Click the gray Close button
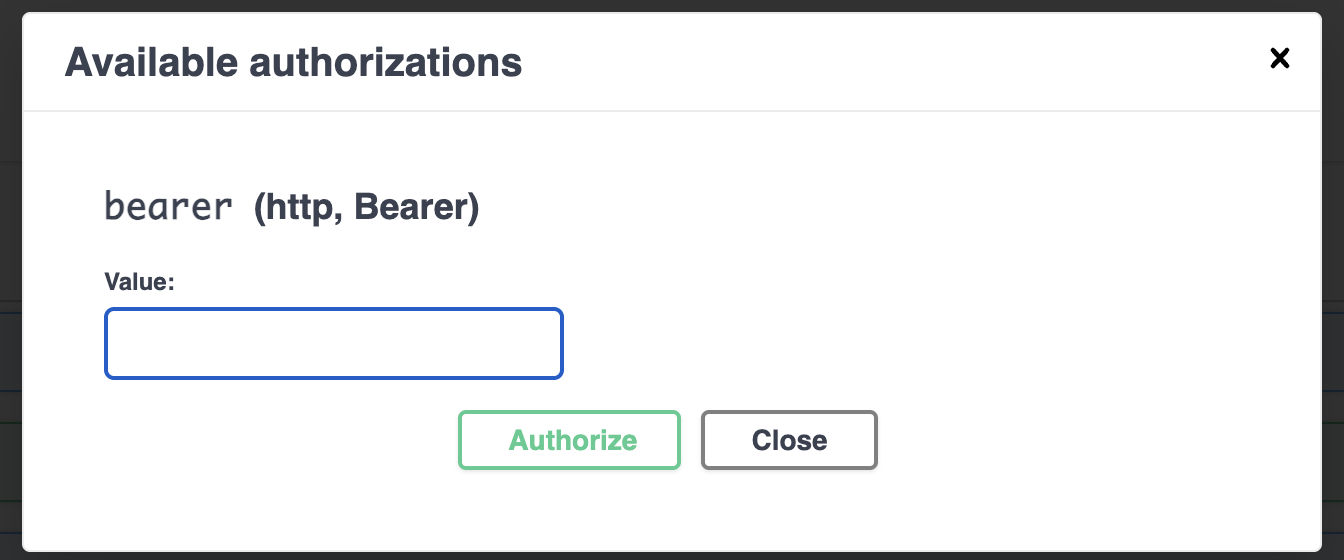The height and width of the screenshot is (560, 1344). point(789,440)
